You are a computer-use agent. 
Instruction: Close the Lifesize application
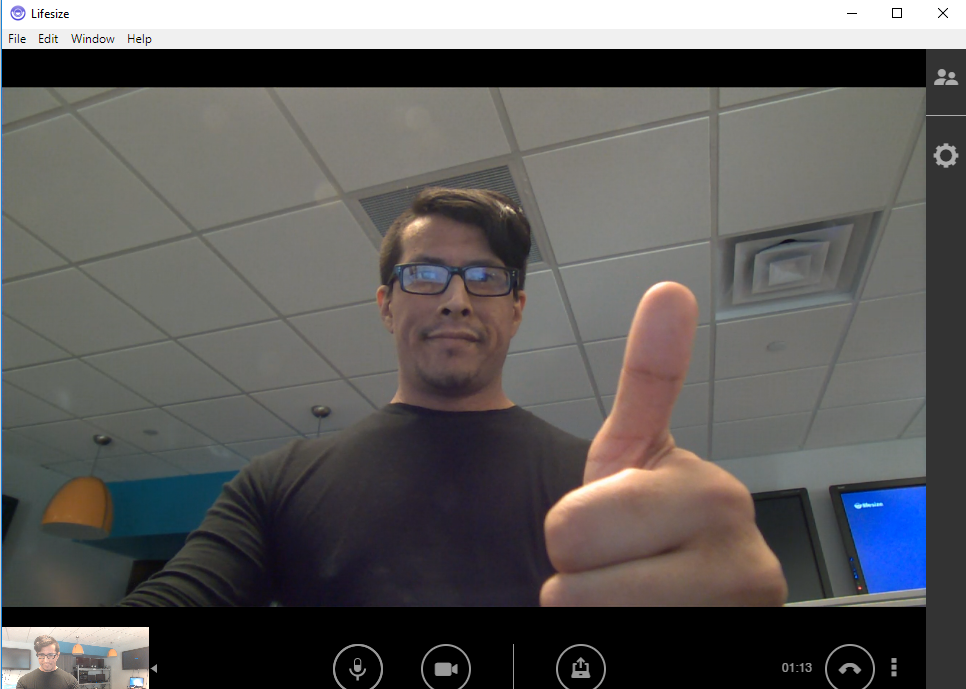[x=942, y=13]
